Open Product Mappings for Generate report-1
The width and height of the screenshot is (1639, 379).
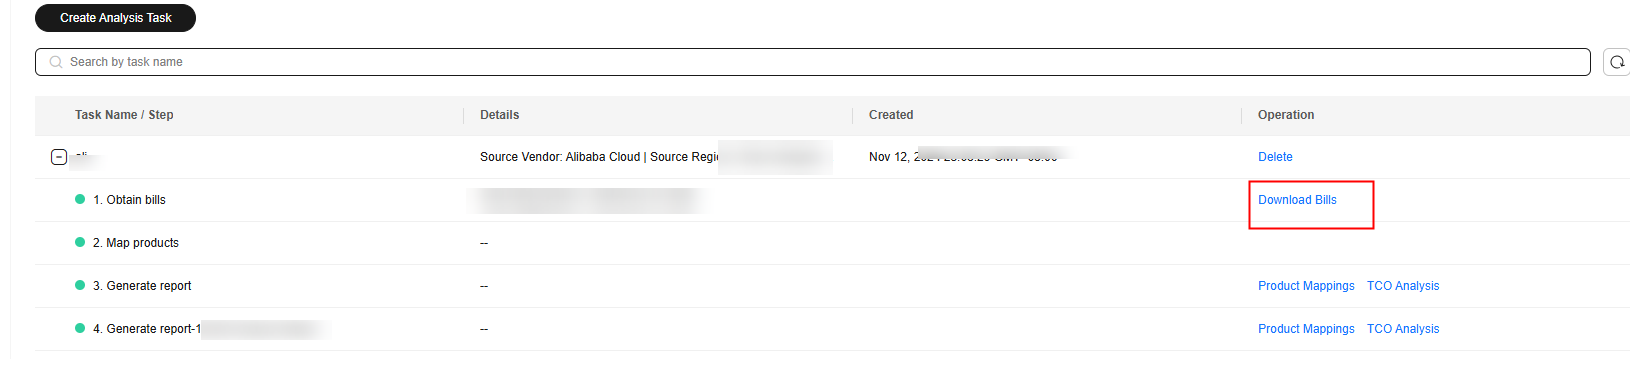click(1306, 329)
